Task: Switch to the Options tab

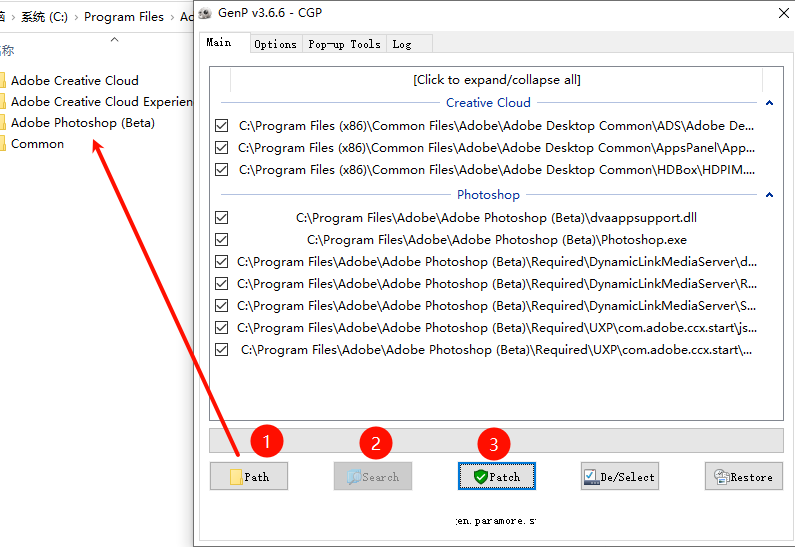Action: pos(275,44)
